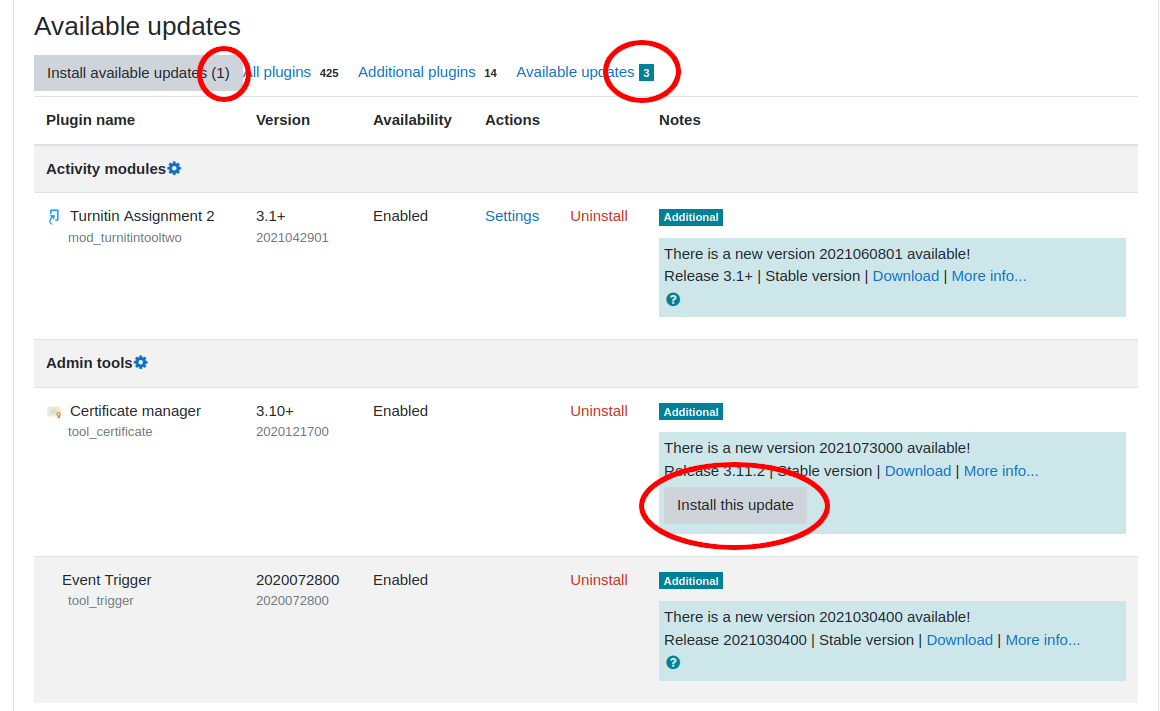
Task: Switch to Additional plugins tab
Action: (x=417, y=72)
